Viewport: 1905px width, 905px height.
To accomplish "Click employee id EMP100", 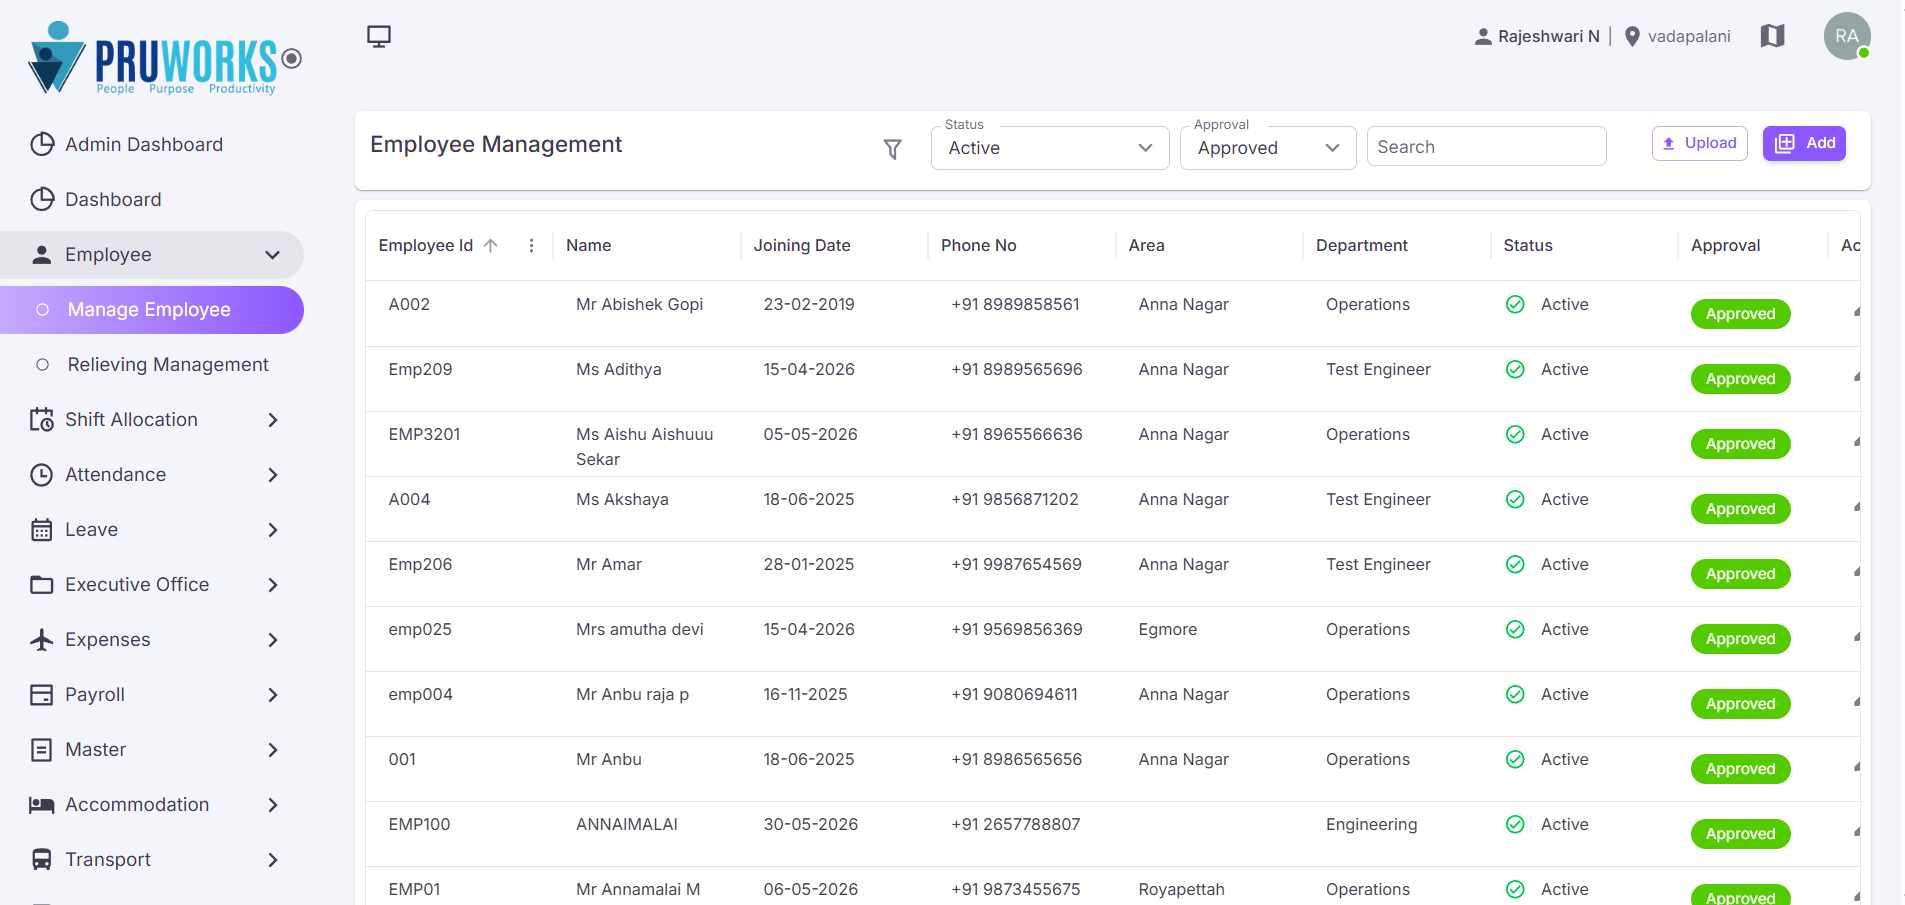I will coord(419,824).
